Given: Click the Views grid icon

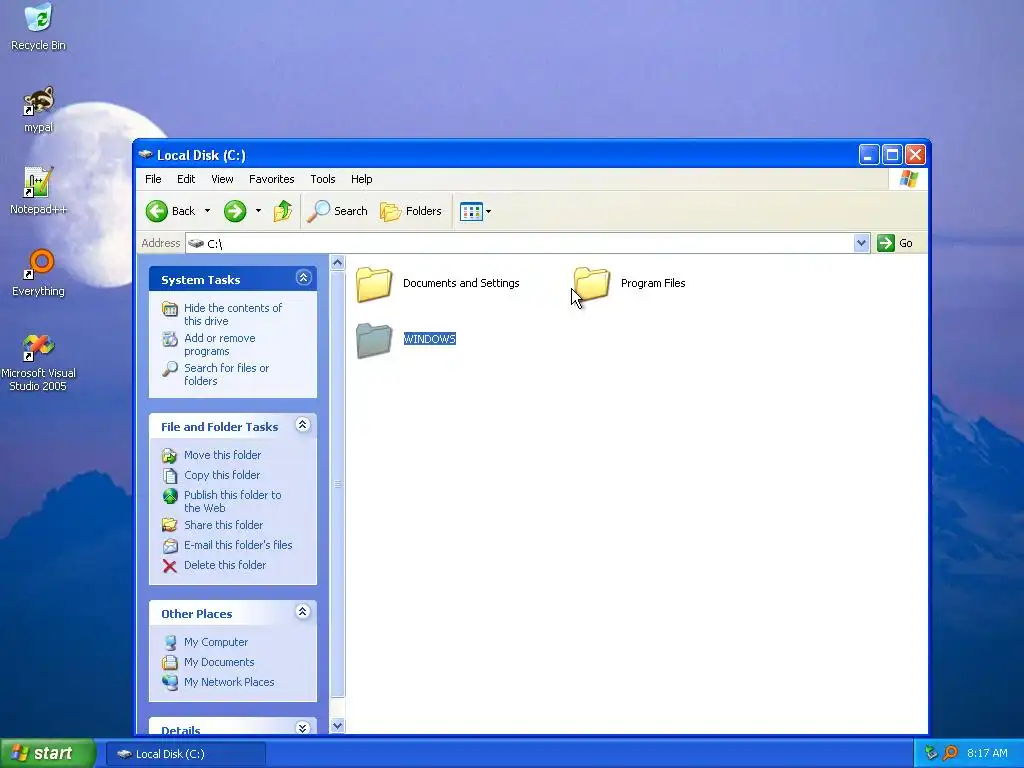Looking at the screenshot, I should [471, 211].
